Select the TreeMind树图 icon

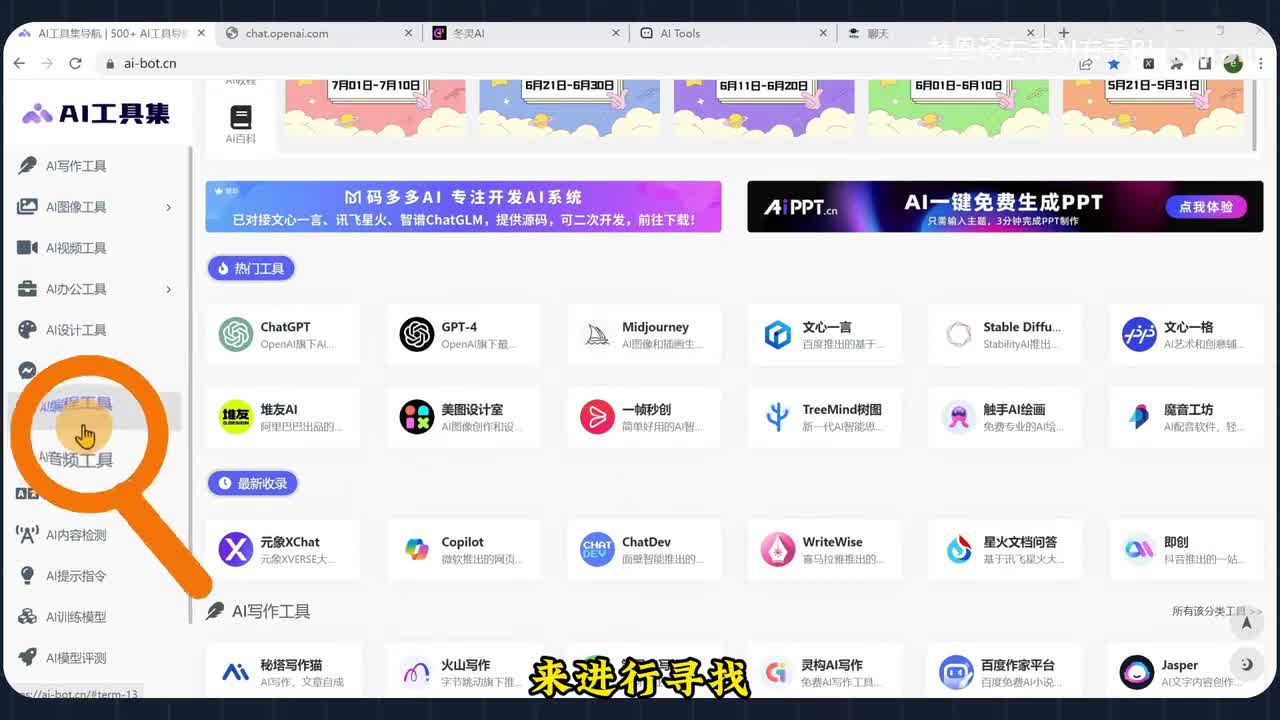(778, 417)
